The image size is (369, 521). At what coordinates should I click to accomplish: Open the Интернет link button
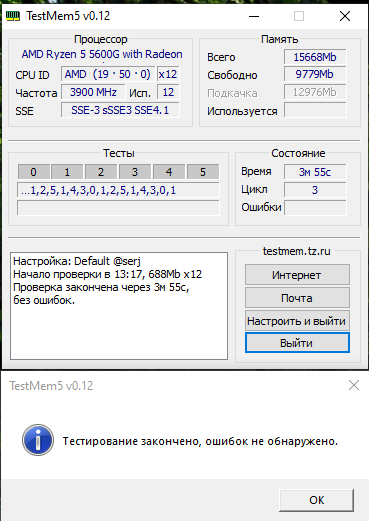click(x=297, y=275)
